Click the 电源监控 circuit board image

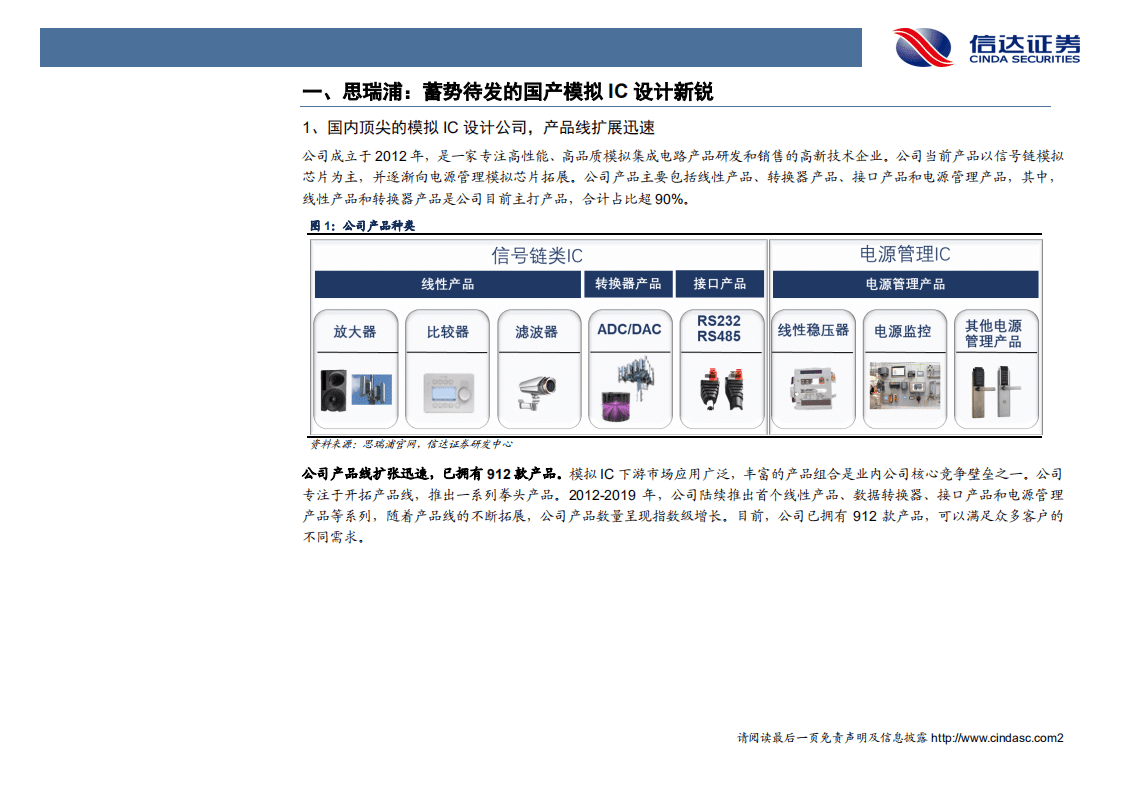pyautogui.click(x=904, y=385)
